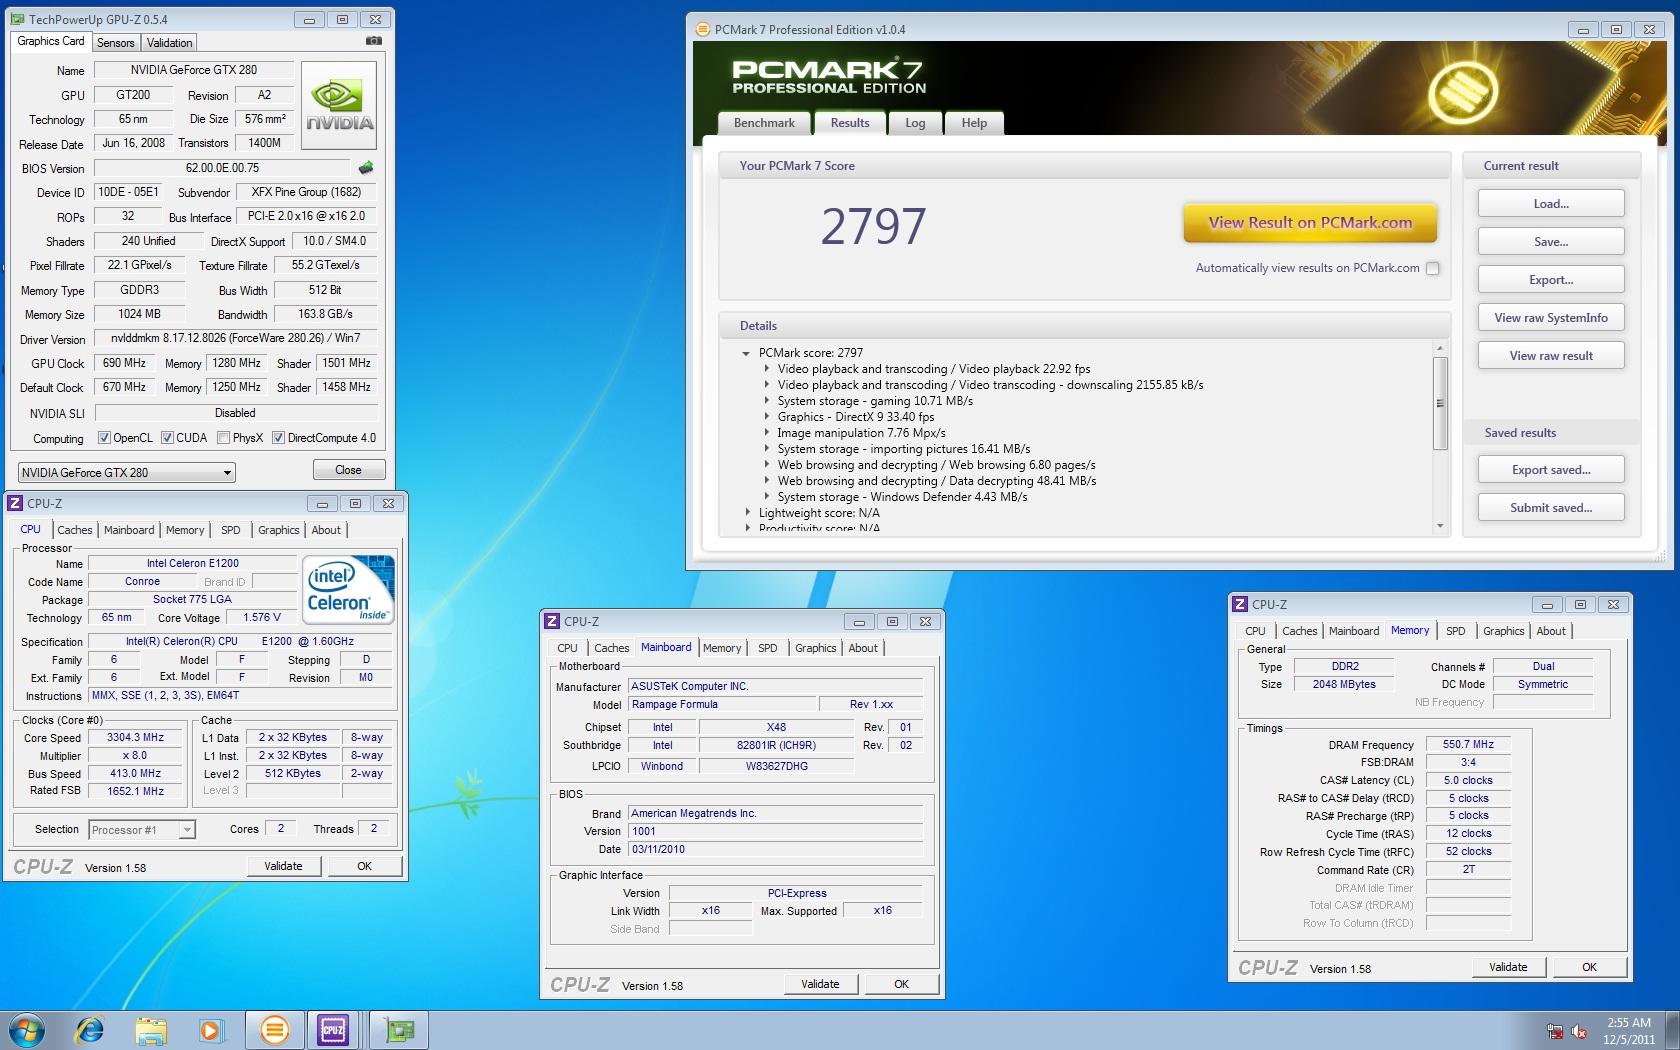Image resolution: width=1680 pixels, height=1050 pixels.
Task: Open Windows Media Player from the taskbar
Action: [211, 1030]
